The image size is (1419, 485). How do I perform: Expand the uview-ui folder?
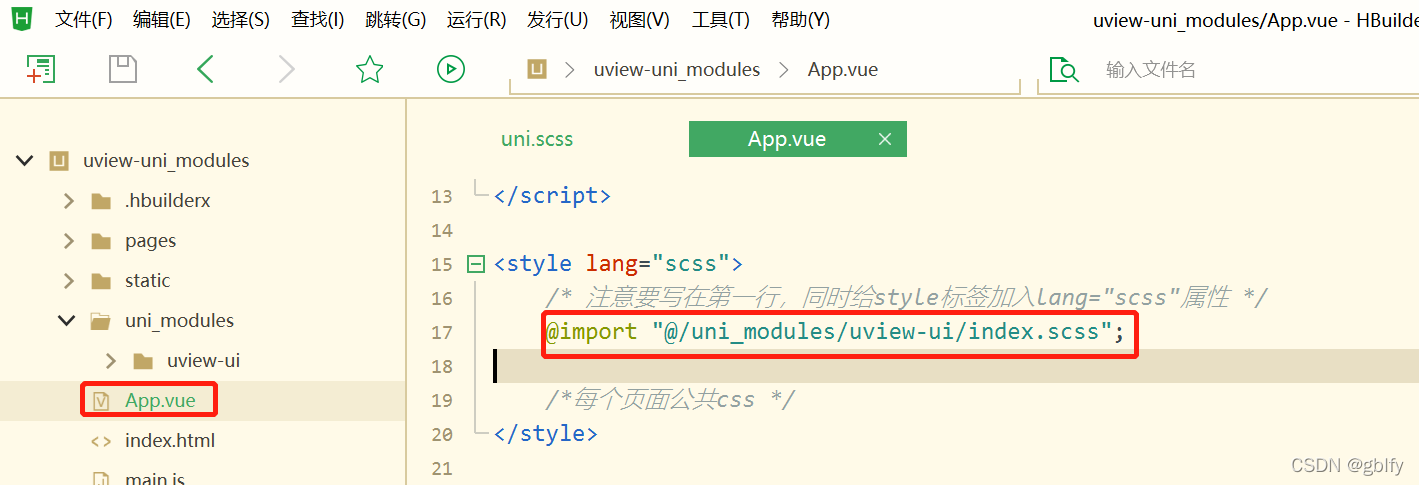point(110,361)
